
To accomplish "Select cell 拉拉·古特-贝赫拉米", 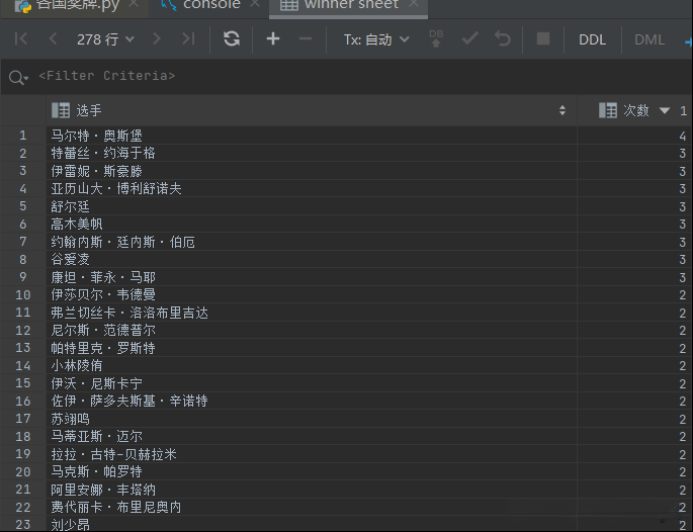I will click(x=312, y=454).
